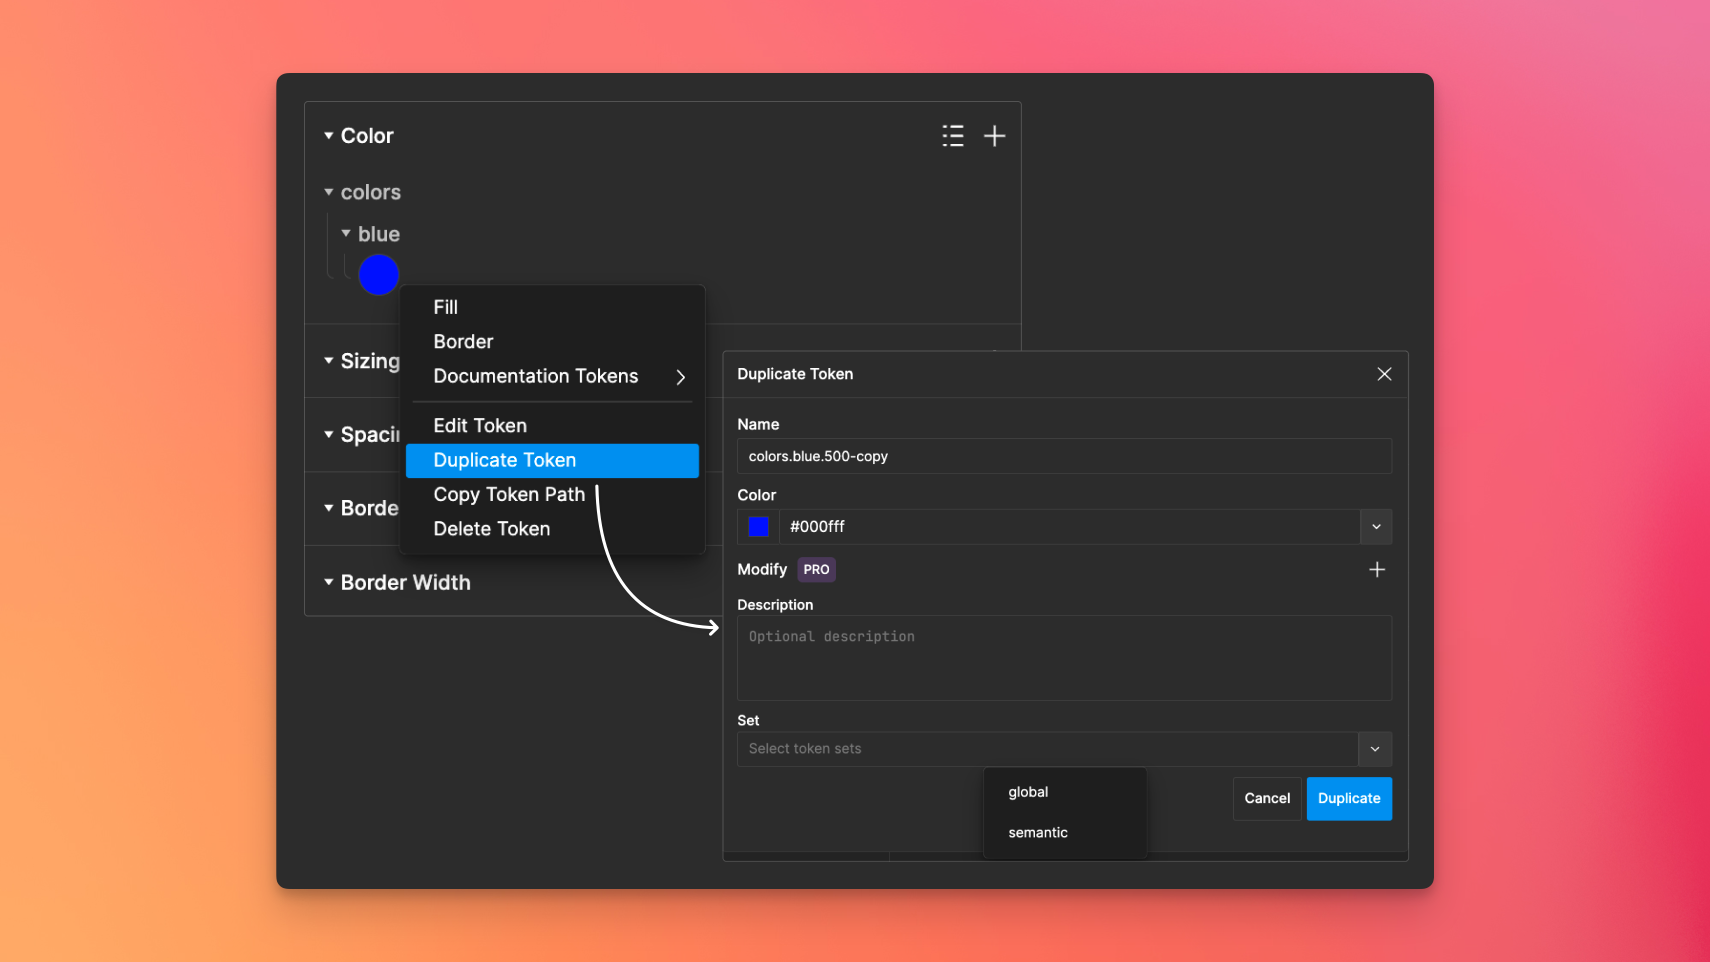Click the Border Width heading text
1710x962 pixels.
pos(405,583)
